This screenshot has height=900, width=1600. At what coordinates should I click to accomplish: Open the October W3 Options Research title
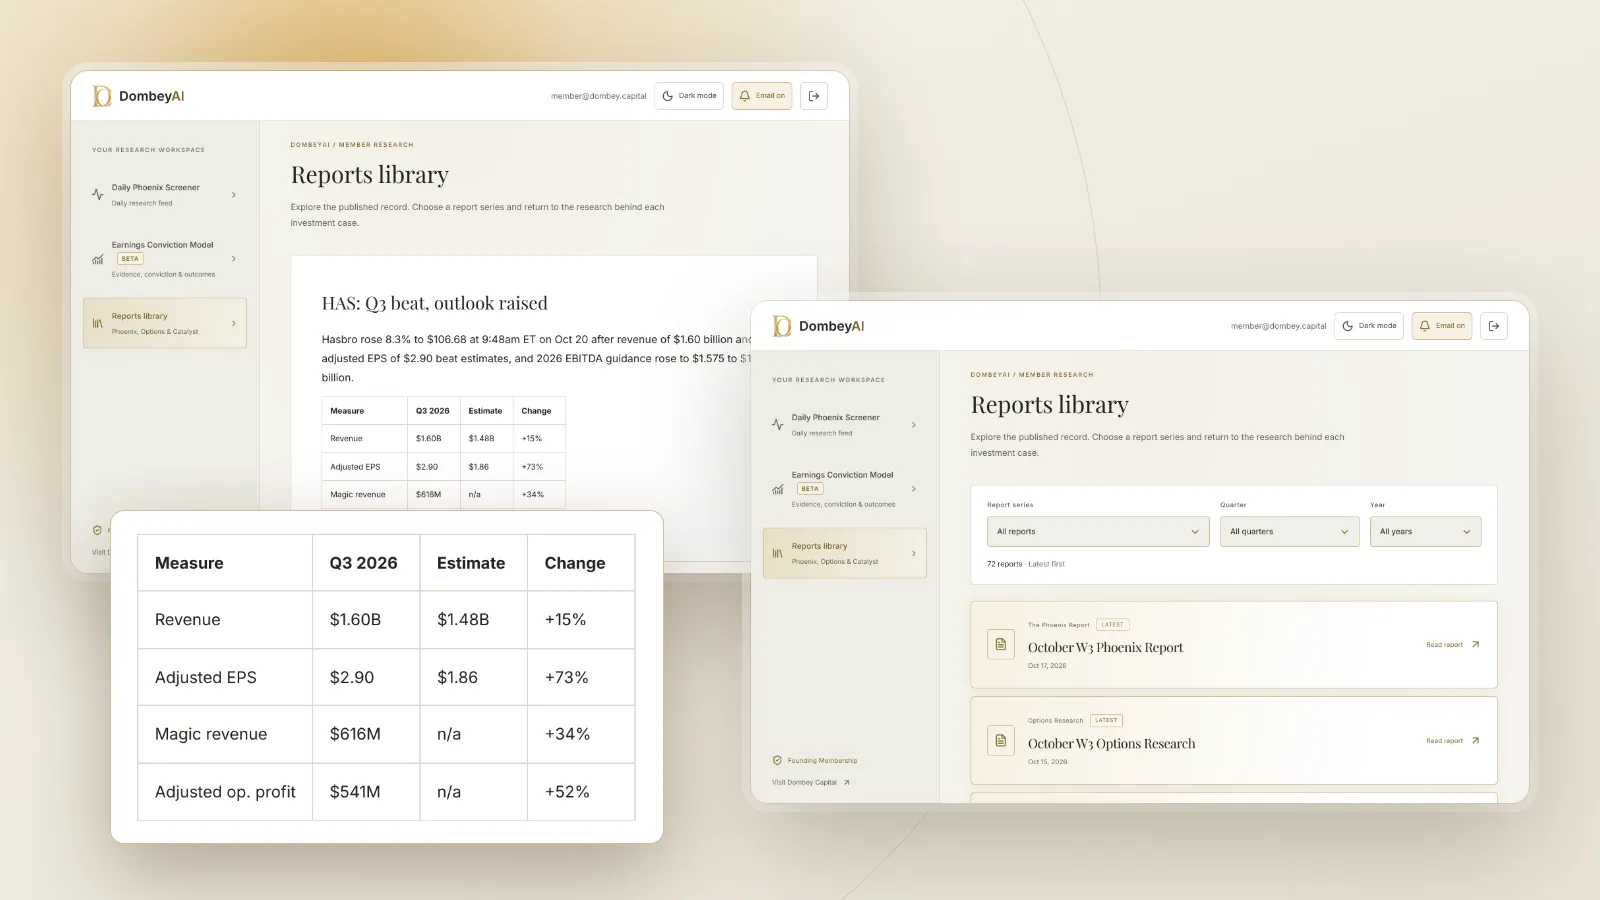[x=1111, y=744]
